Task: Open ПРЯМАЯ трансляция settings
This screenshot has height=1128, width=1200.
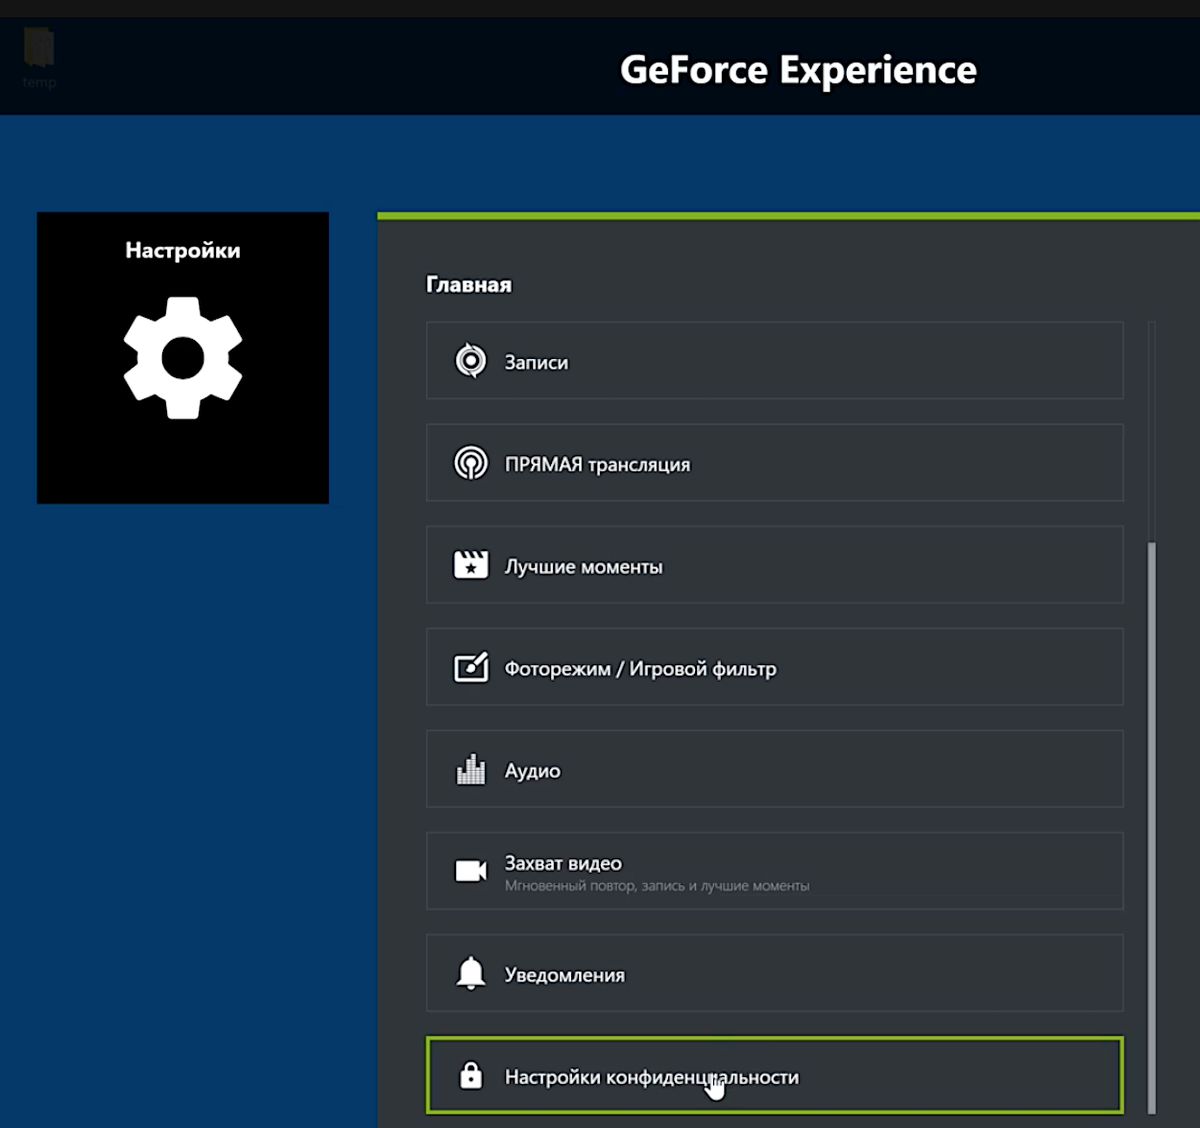Action: 775,463
